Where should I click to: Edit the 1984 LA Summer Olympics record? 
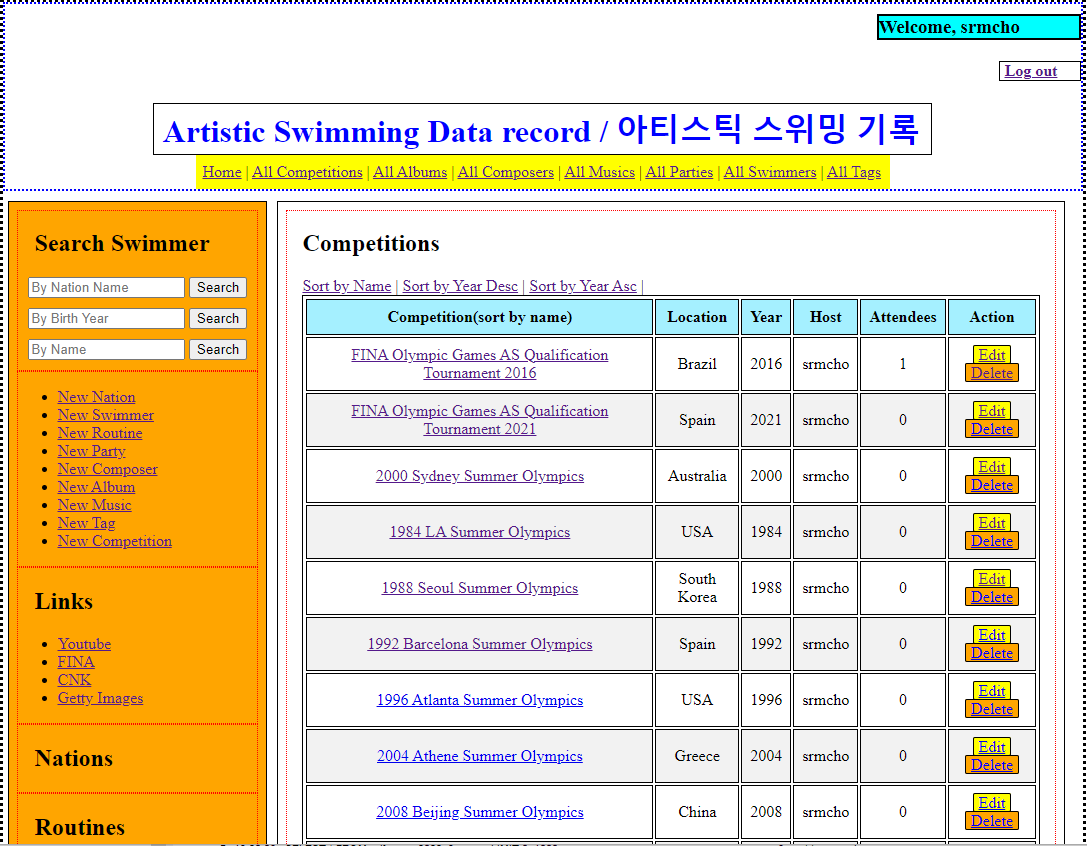coord(991,523)
